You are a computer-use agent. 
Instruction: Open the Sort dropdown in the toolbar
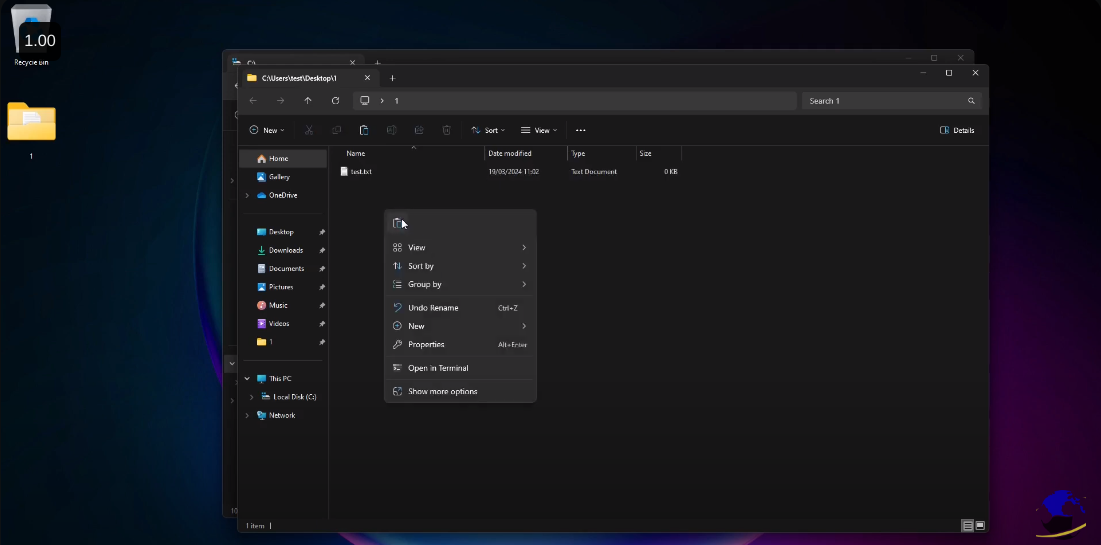[488, 130]
